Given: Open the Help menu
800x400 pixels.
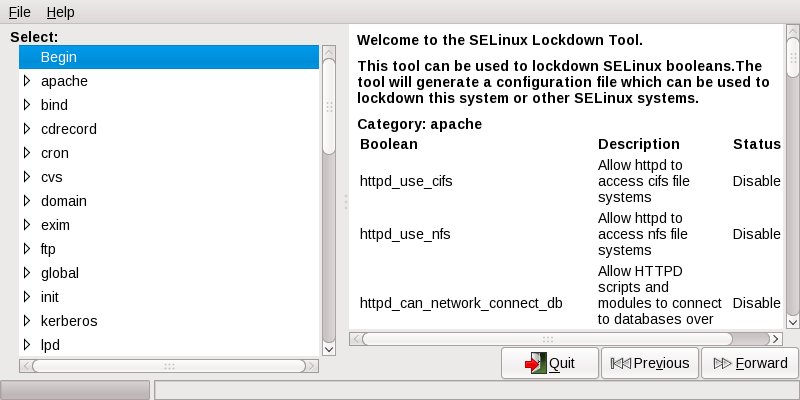Looking at the screenshot, I should (x=60, y=12).
